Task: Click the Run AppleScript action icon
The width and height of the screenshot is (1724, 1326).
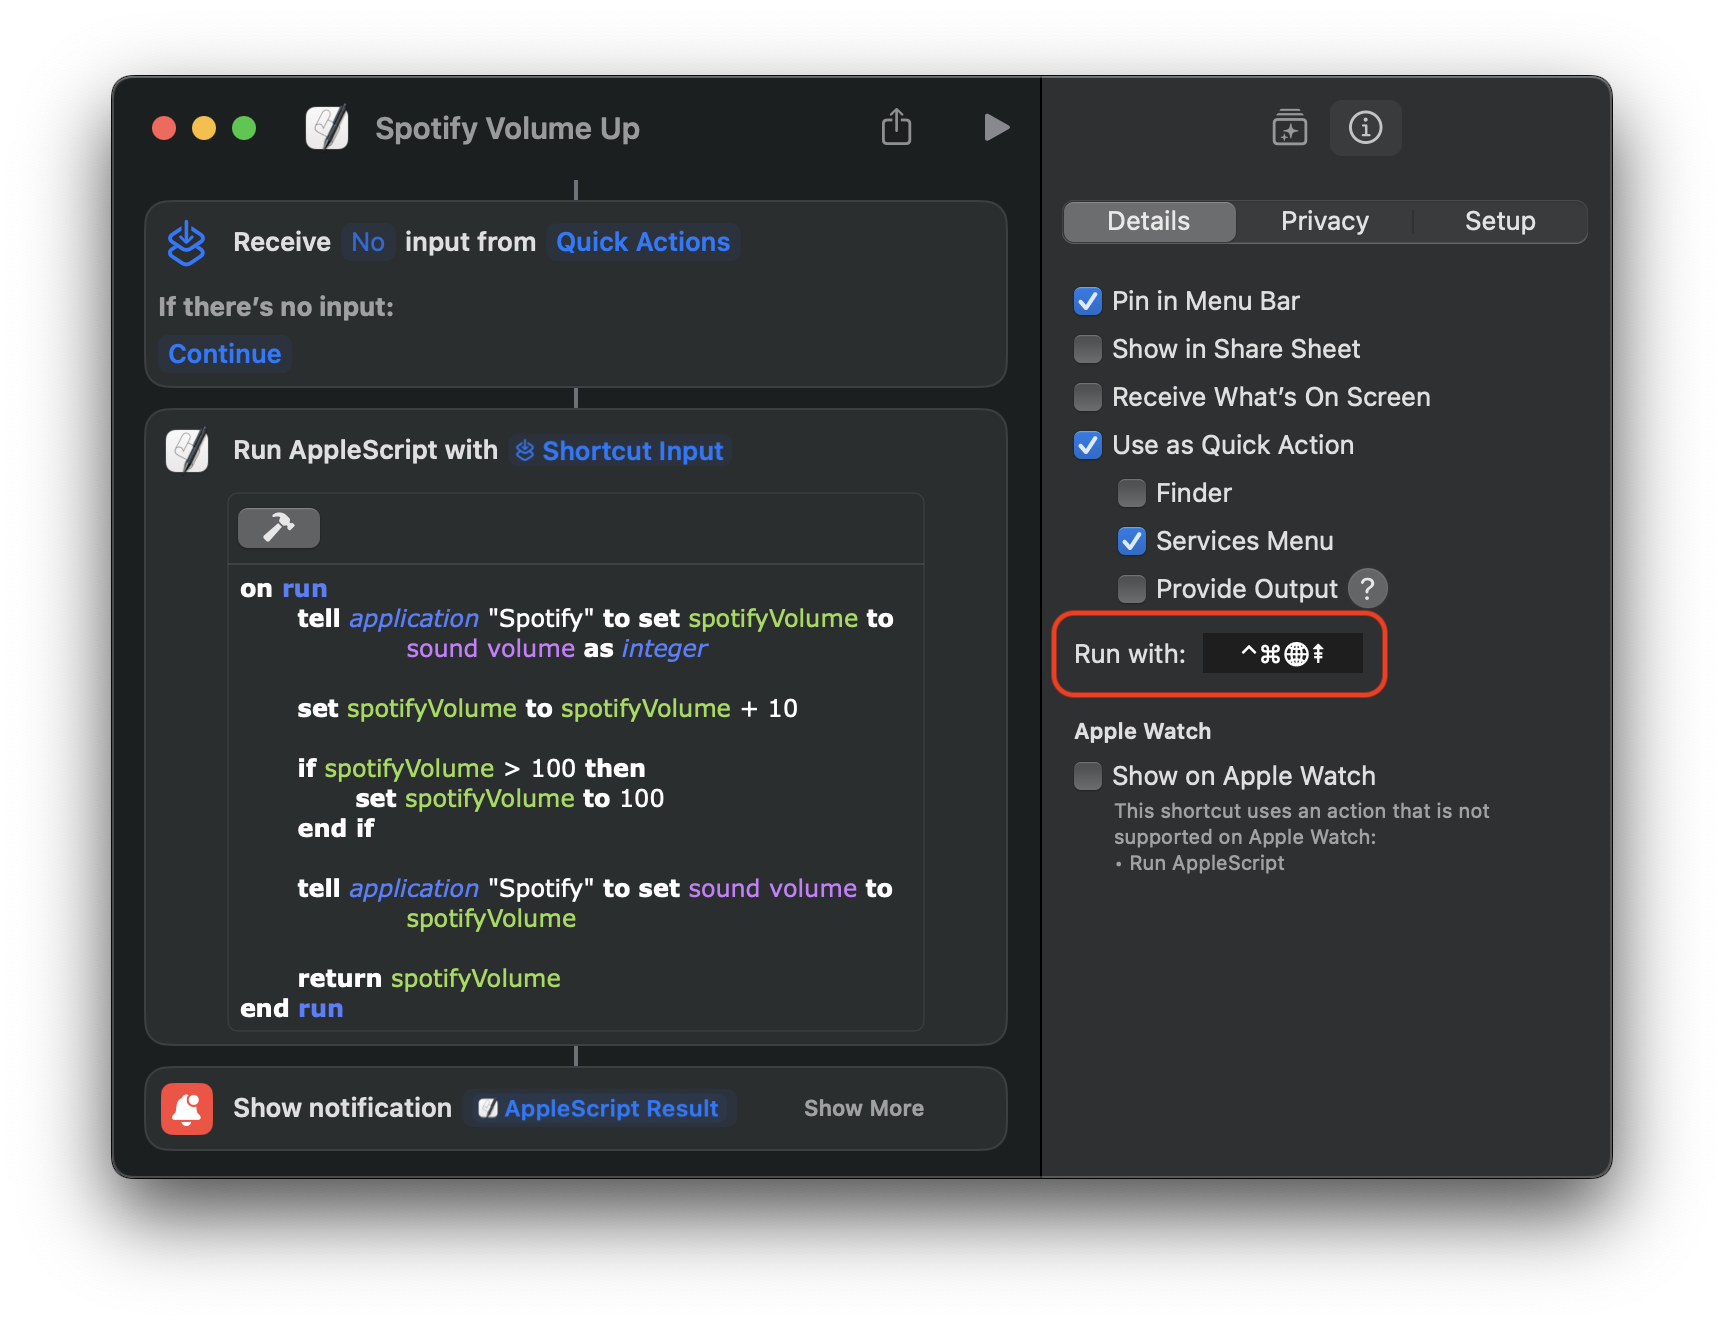Action: (x=187, y=451)
